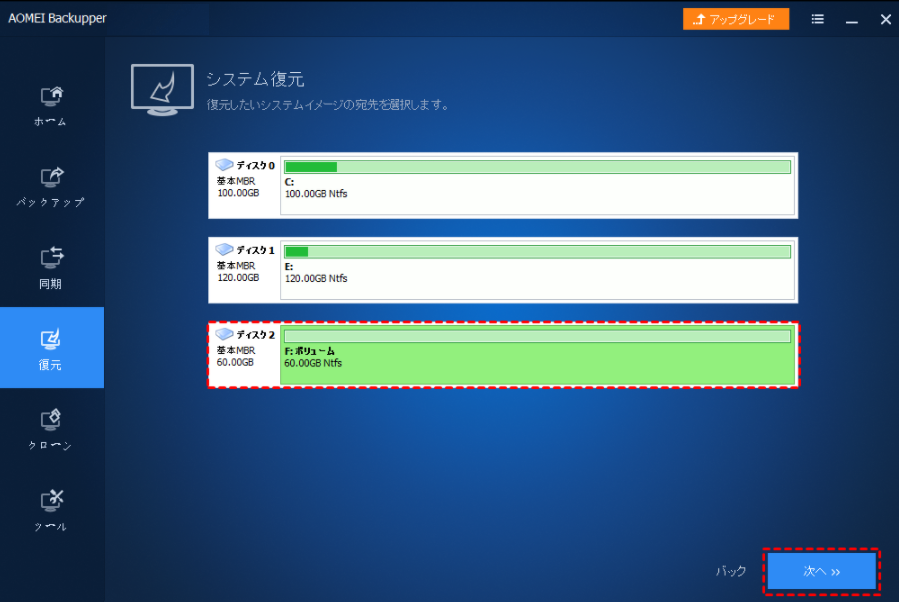
Task: Click the 復元したいシステムイメージ instruction text
Action: pyautogui.click(x=329, y=105)
